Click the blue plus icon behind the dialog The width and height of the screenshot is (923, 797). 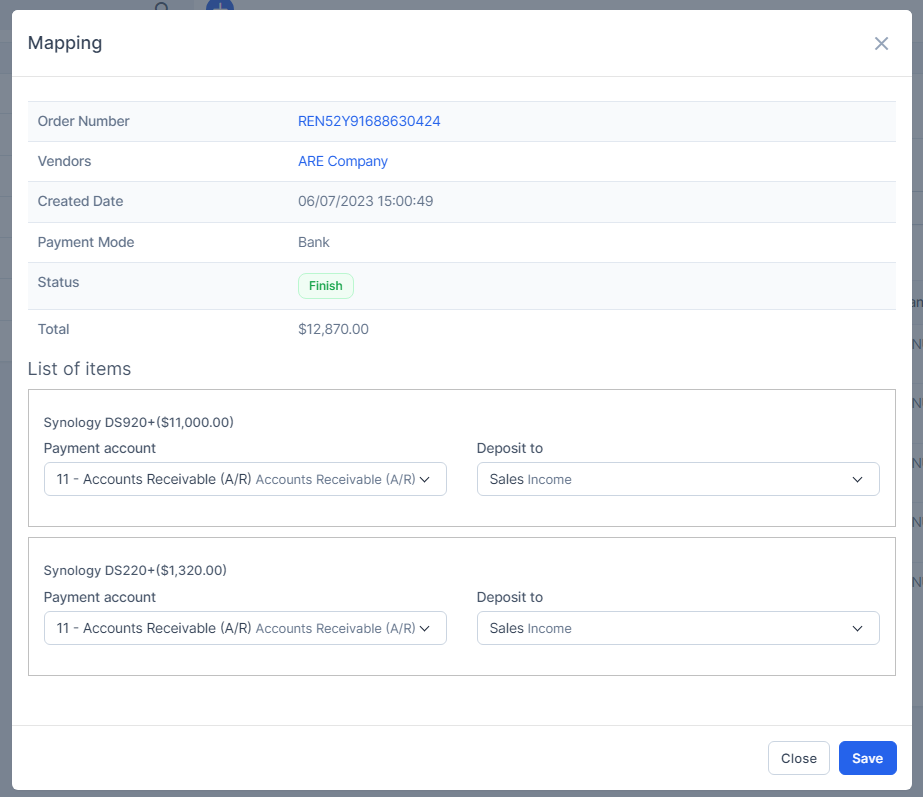point(219,5)
